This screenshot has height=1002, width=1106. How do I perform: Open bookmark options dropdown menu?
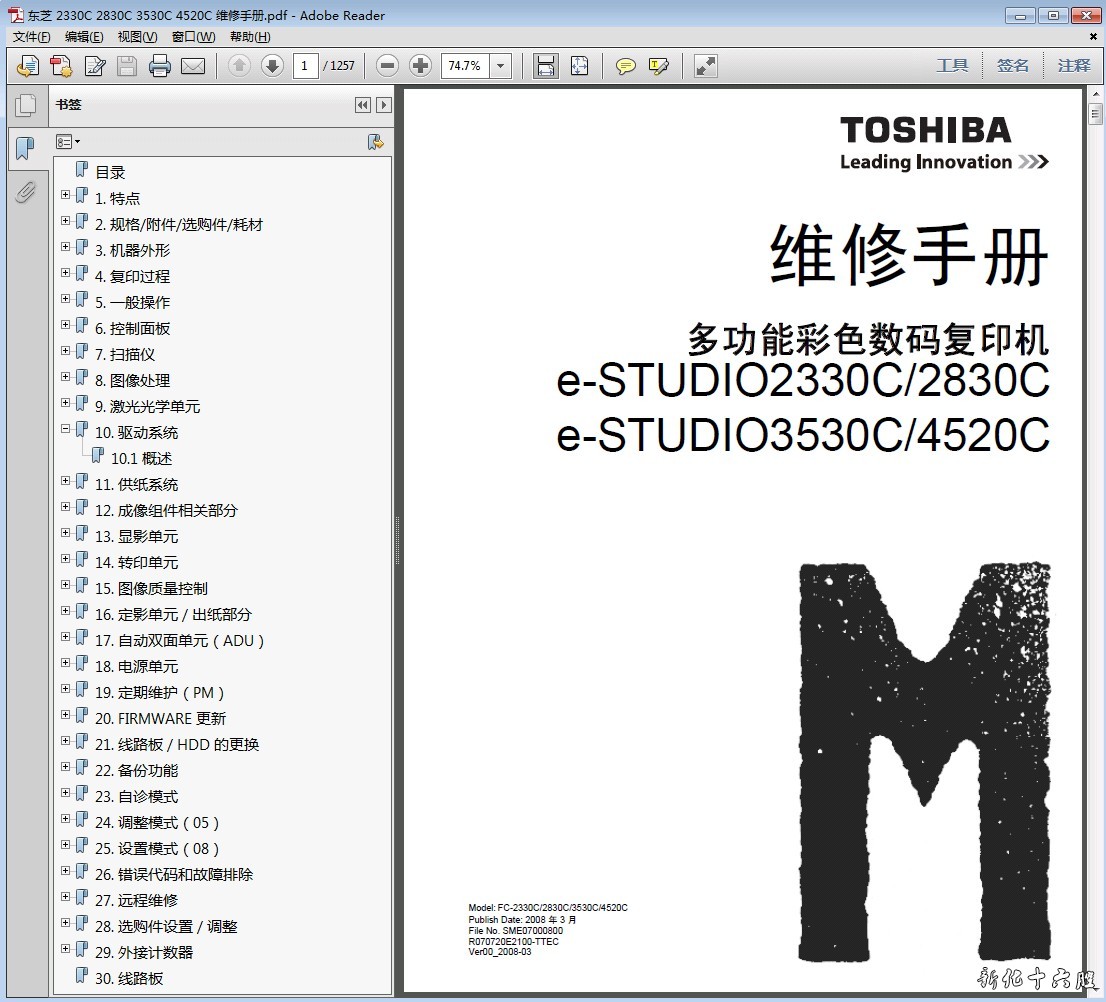[x=68, y=142]
